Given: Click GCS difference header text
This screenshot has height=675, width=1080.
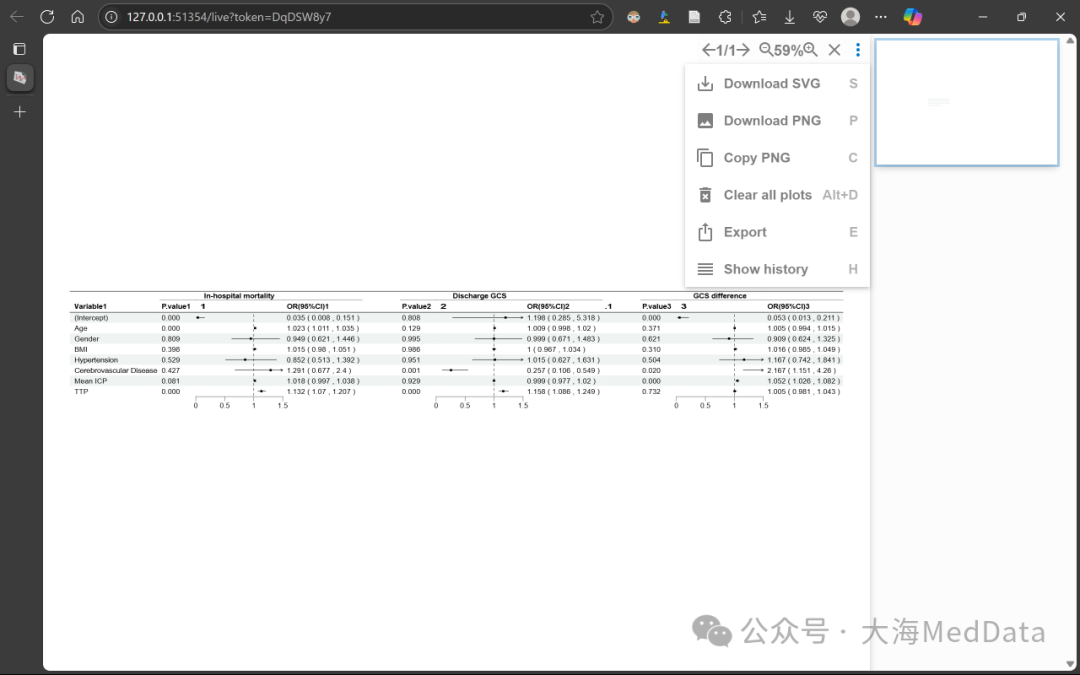Looking at the screenshot, I should 719,295.
